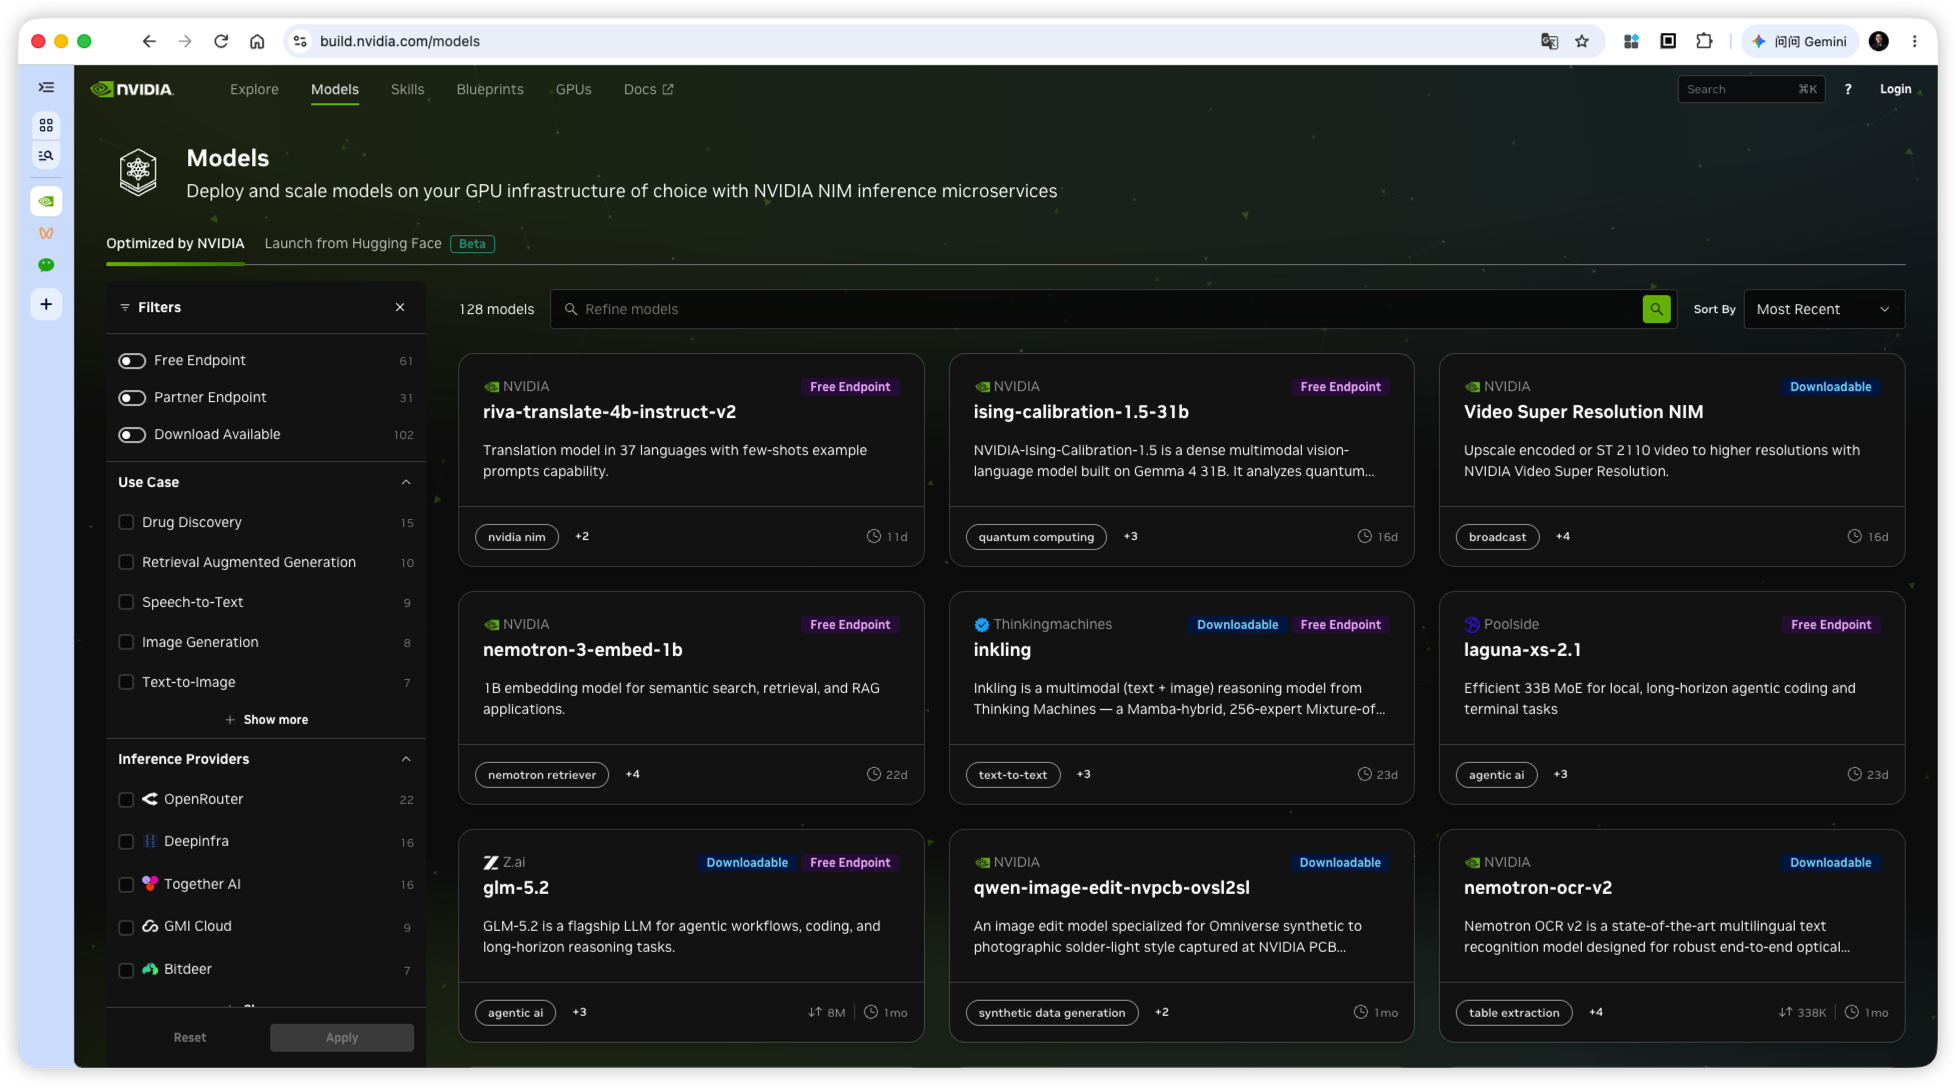
Task: Open the browser three-dot menu
Action: [x=1914, y=41]
